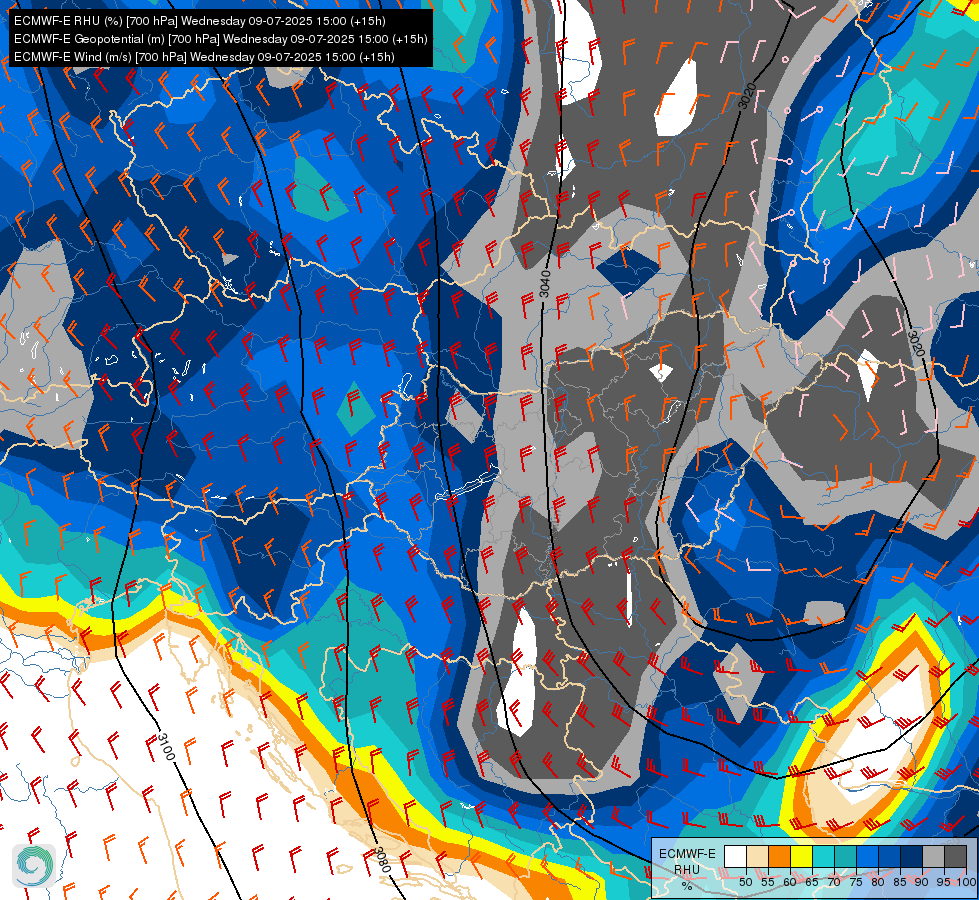The width and height of the screenshot is (979, 900).
Task: Click the white legend swatch below 50%
Action: (x=735, y=856)
